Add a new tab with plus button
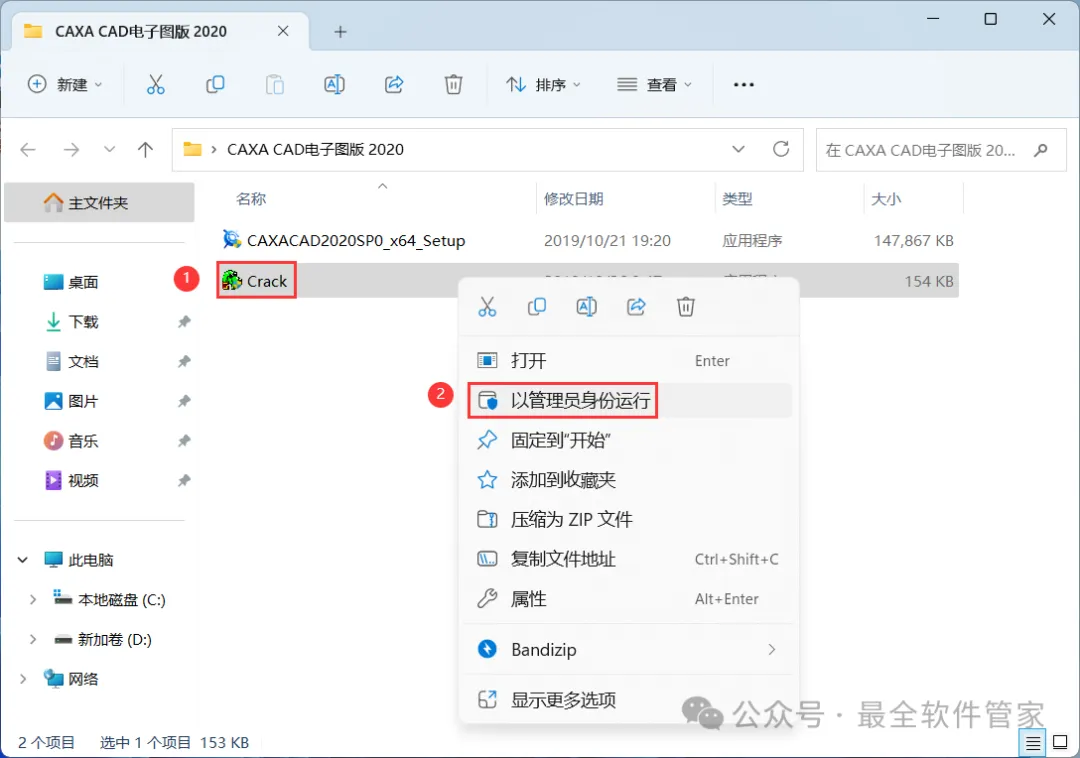The image size is (1080, 758). pos(340,32)
